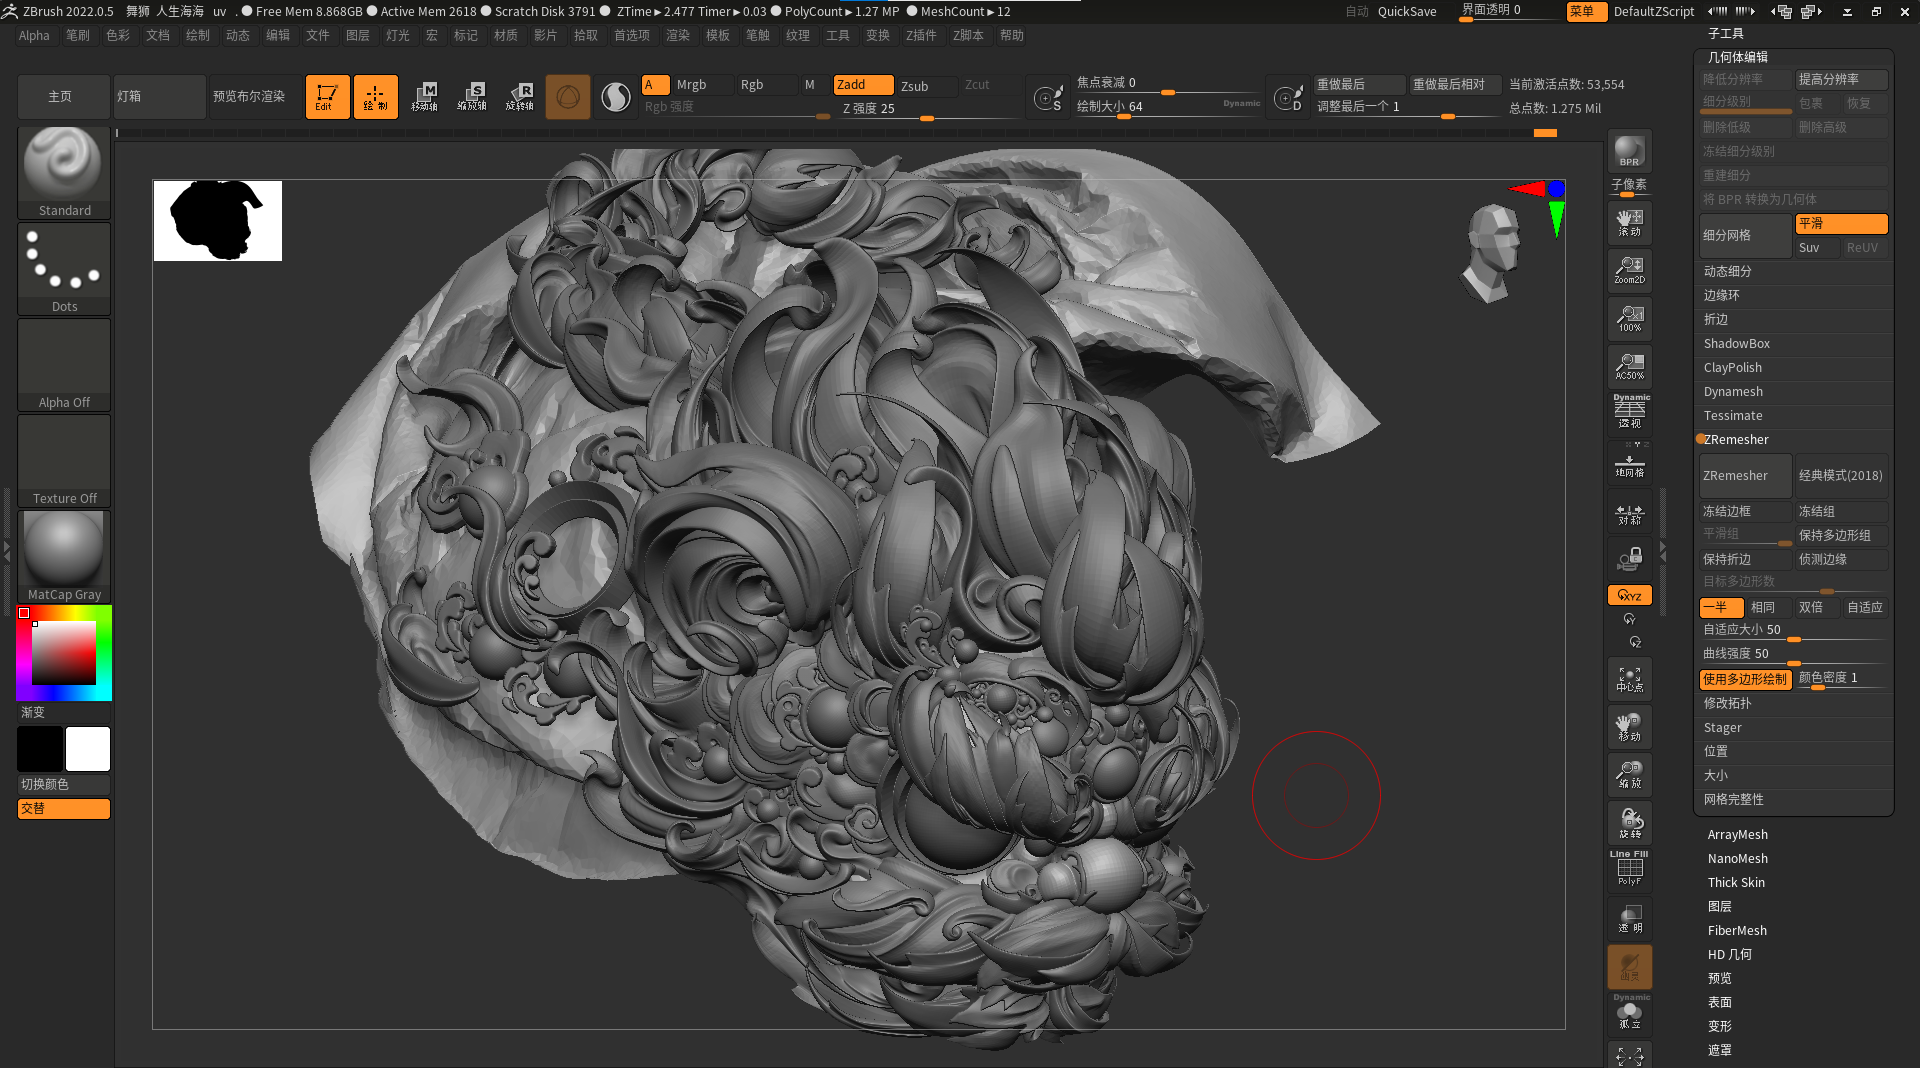Click the QuickSave button
Image resolution: width=1920 pixels, height=1068 pixels.
(1406, 11)
